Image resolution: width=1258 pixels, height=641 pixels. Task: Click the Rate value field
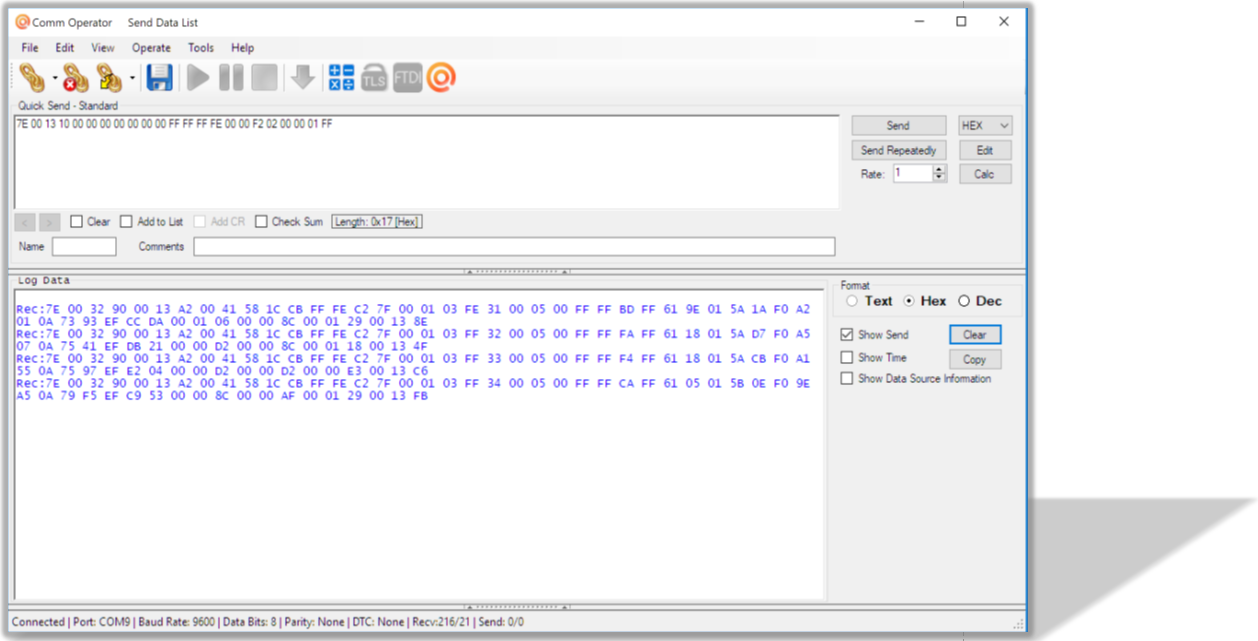tap(913, 174)
